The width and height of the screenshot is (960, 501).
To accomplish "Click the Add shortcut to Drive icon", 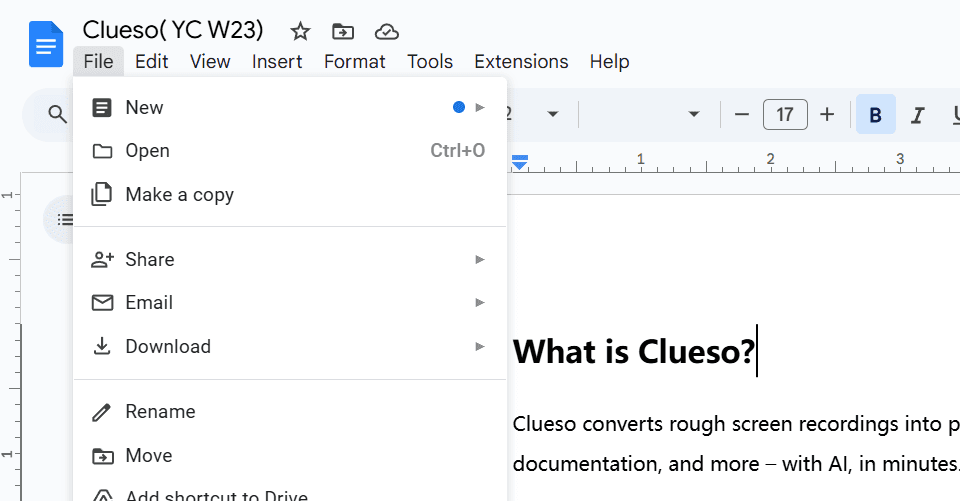I will tap(102, 495).
